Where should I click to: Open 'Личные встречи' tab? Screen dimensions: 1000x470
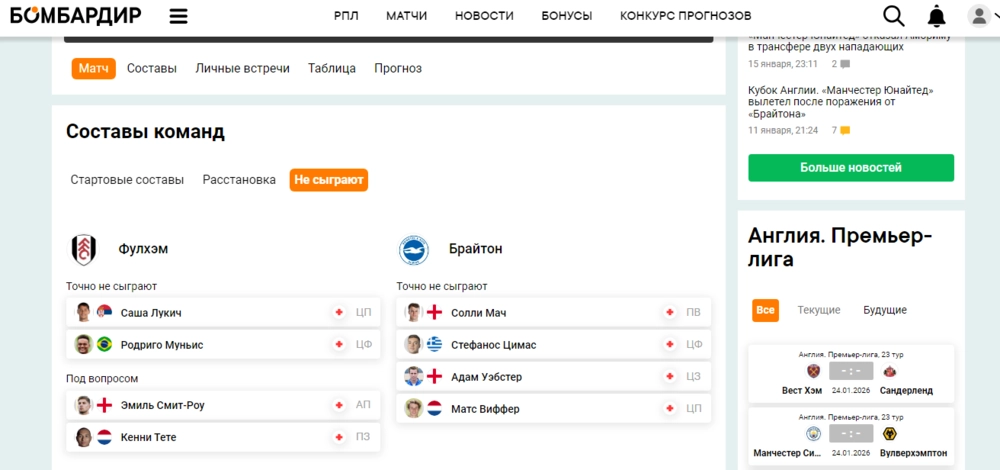coord(242,68)
